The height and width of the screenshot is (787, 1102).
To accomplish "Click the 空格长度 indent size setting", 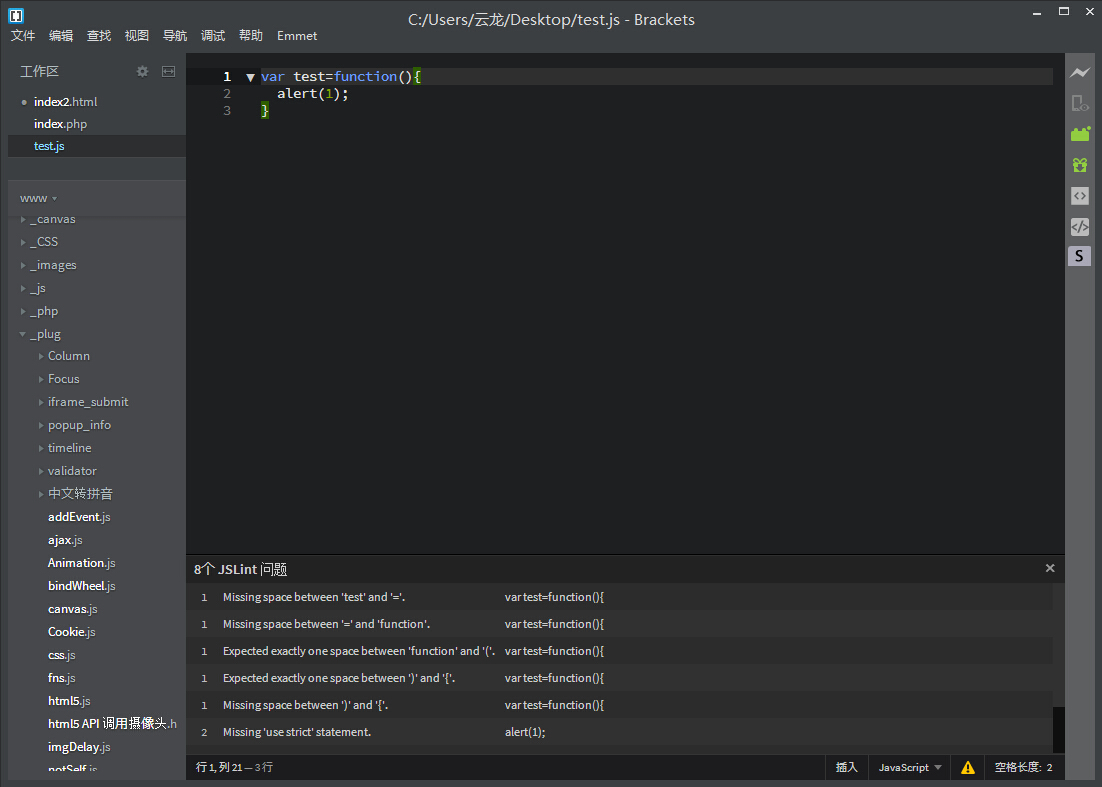I will [1023, 767].
